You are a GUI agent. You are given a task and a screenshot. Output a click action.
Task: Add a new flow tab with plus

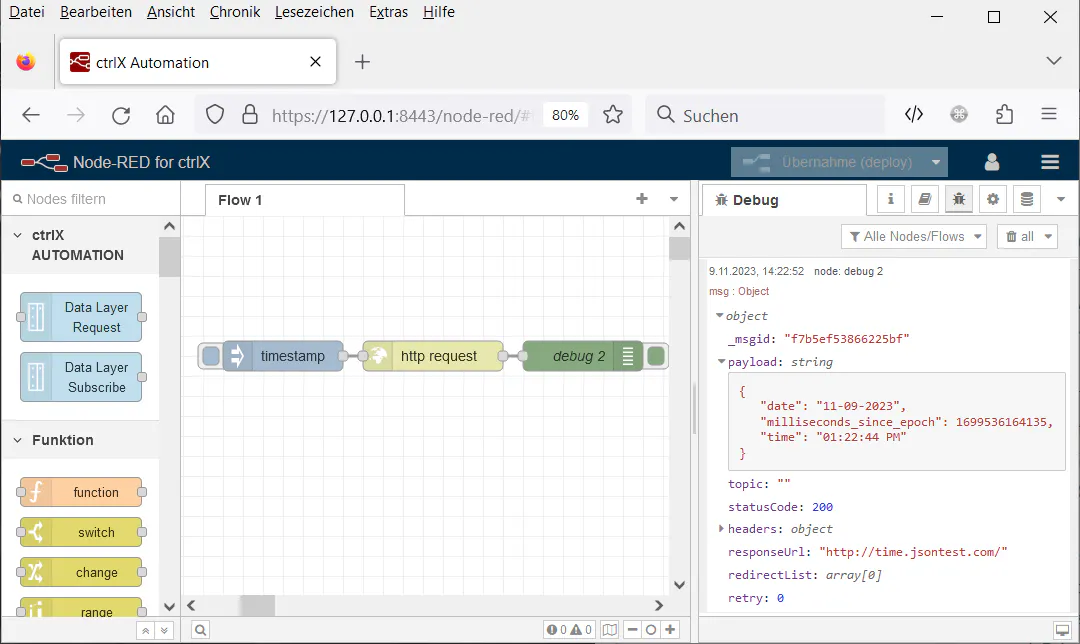coord(642,199)
